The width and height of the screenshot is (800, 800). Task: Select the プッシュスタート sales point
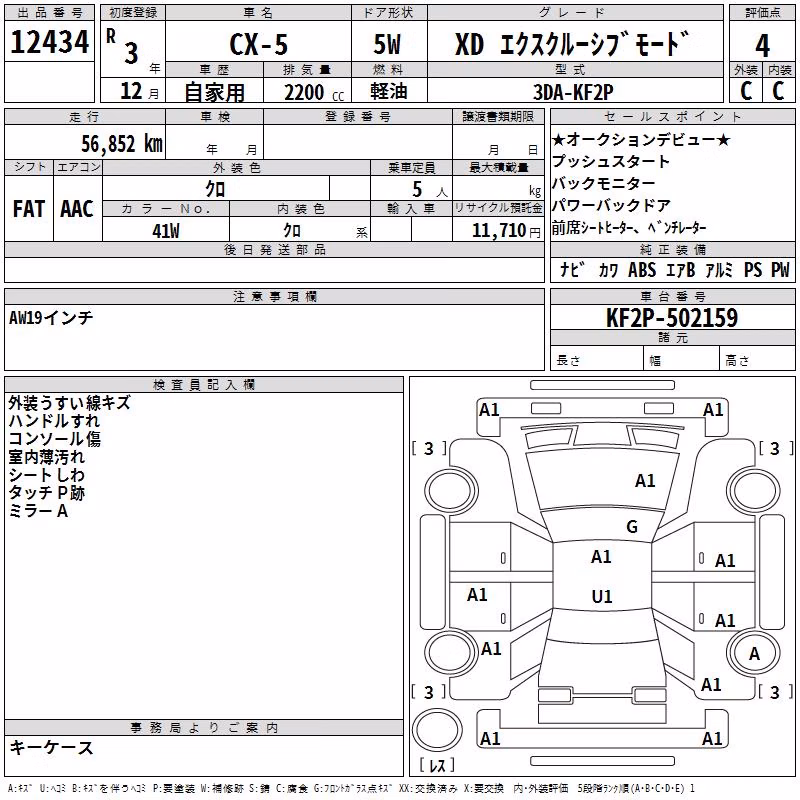click(611, 161)
